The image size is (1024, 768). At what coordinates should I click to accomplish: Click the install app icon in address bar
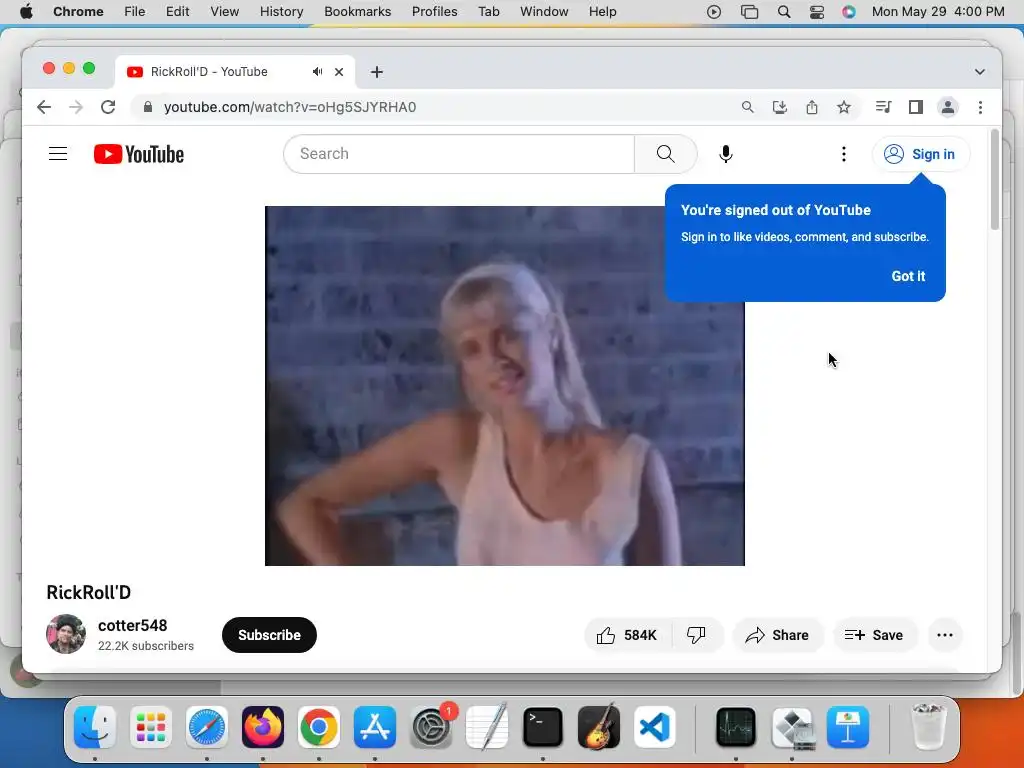point(780,107)
